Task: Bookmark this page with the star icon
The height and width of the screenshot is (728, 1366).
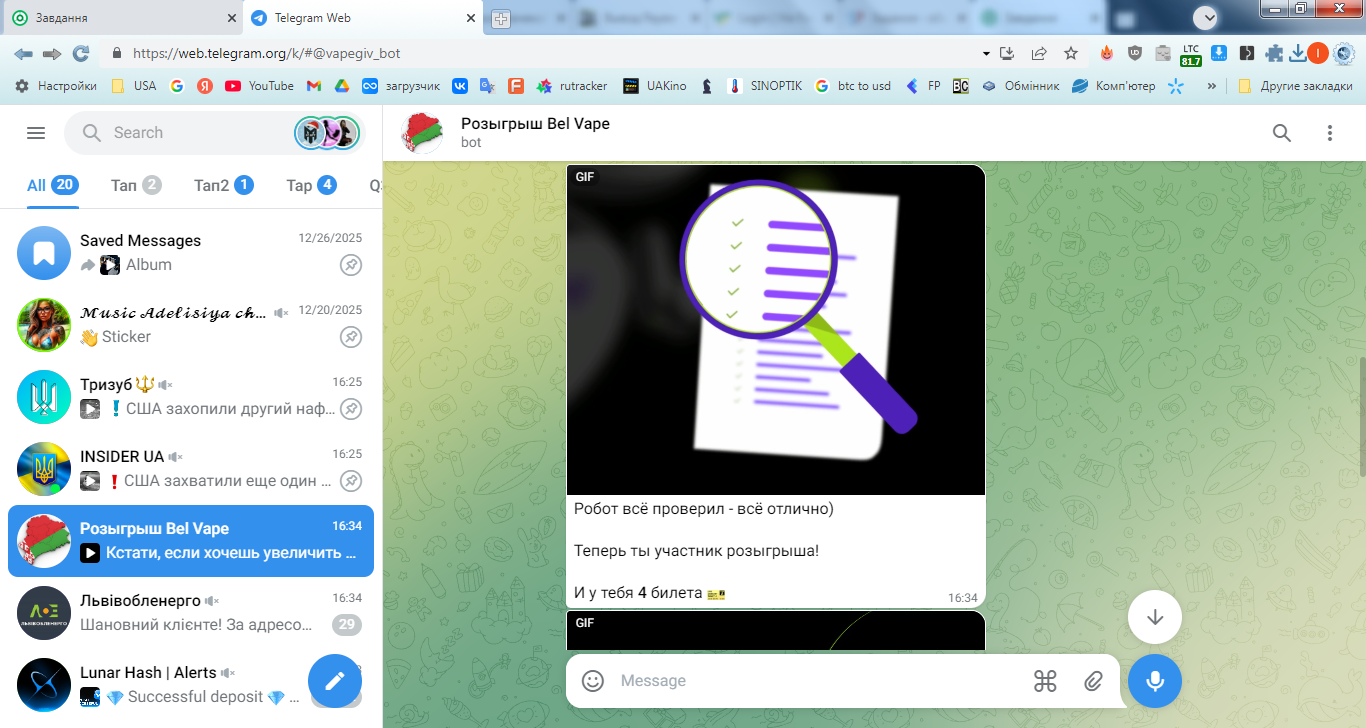Action: (x=1071, y=53)
